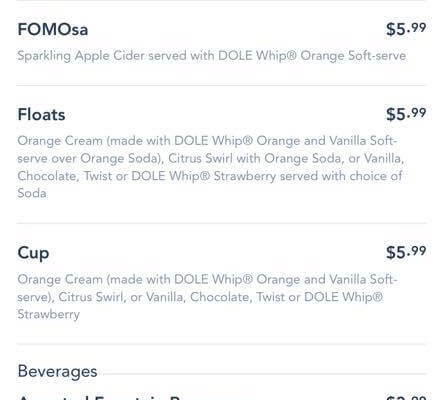444x400 pixels.
Task: Tap the partially visible $2.99 beverage price
Action: [406, 397]
